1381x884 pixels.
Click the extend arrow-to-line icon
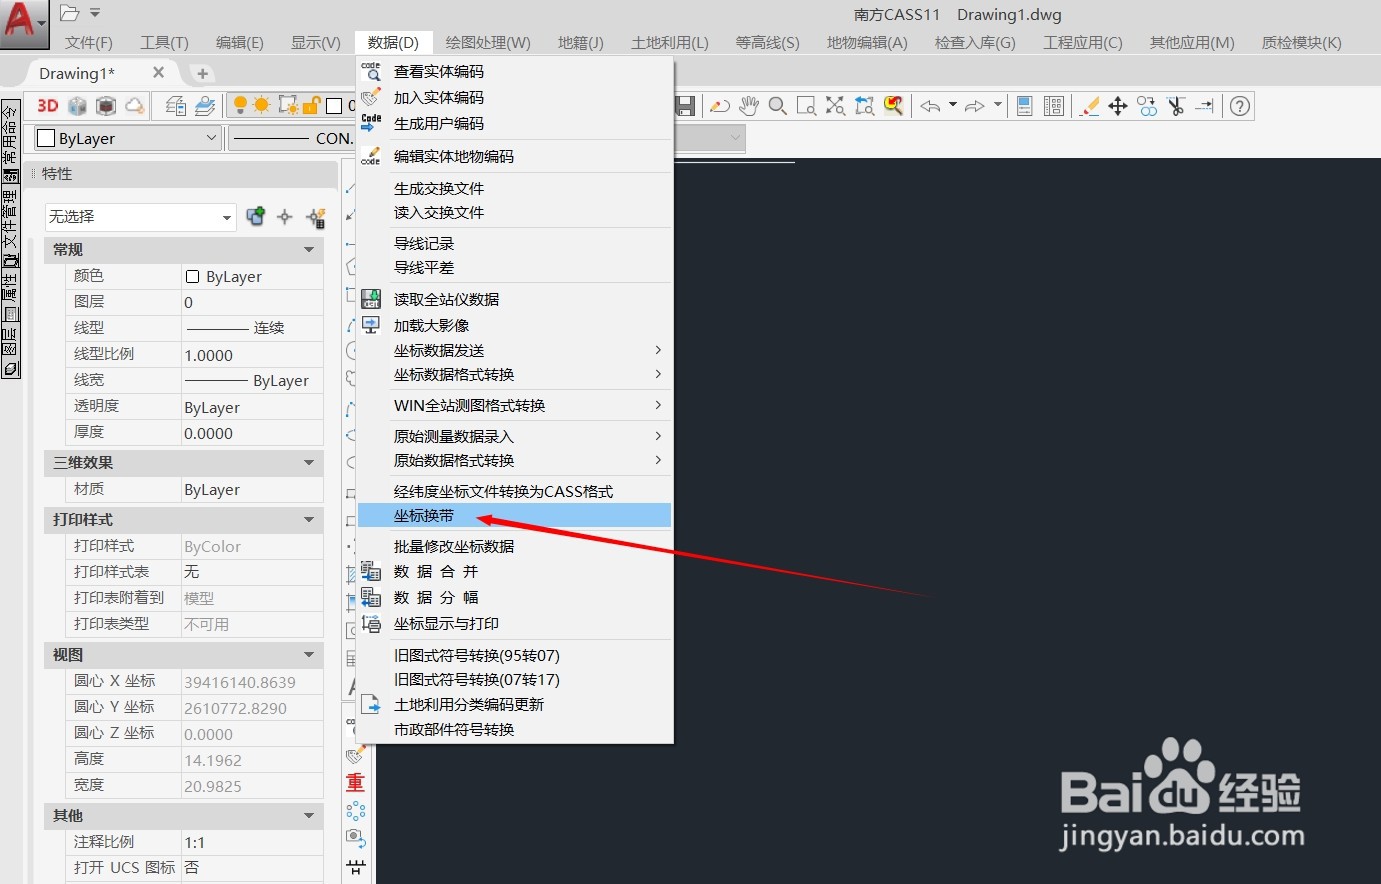pos(1204,106)
